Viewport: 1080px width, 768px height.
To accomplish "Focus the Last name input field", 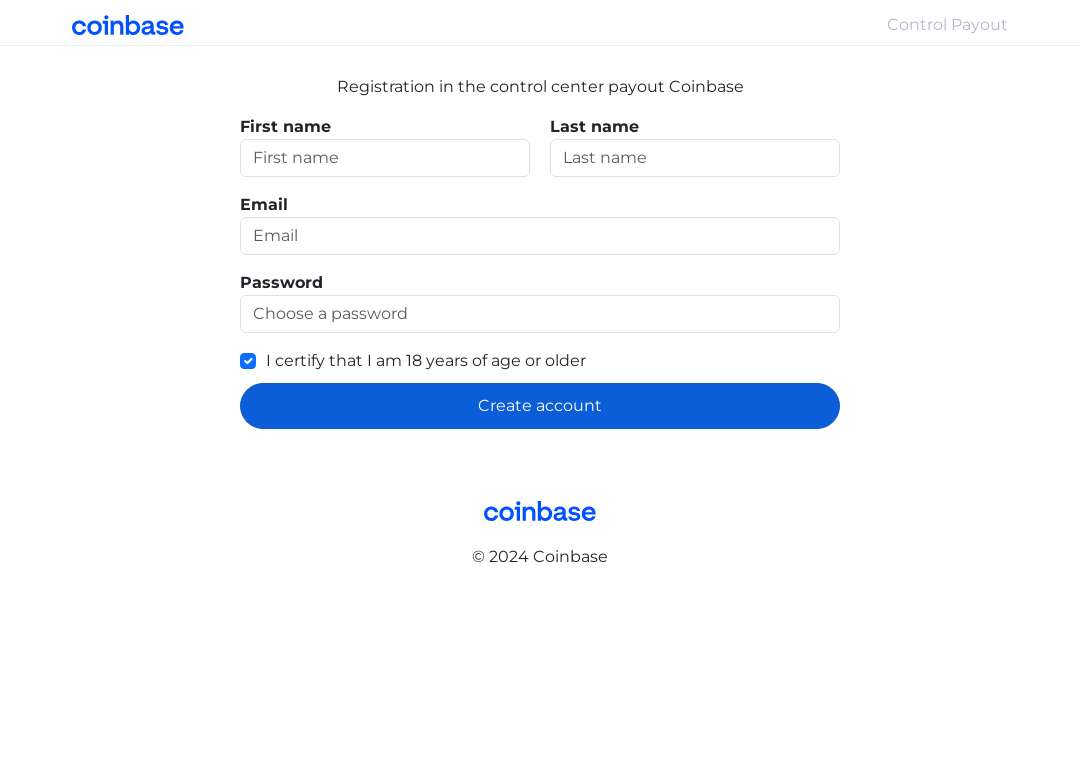I will [694, 158].
